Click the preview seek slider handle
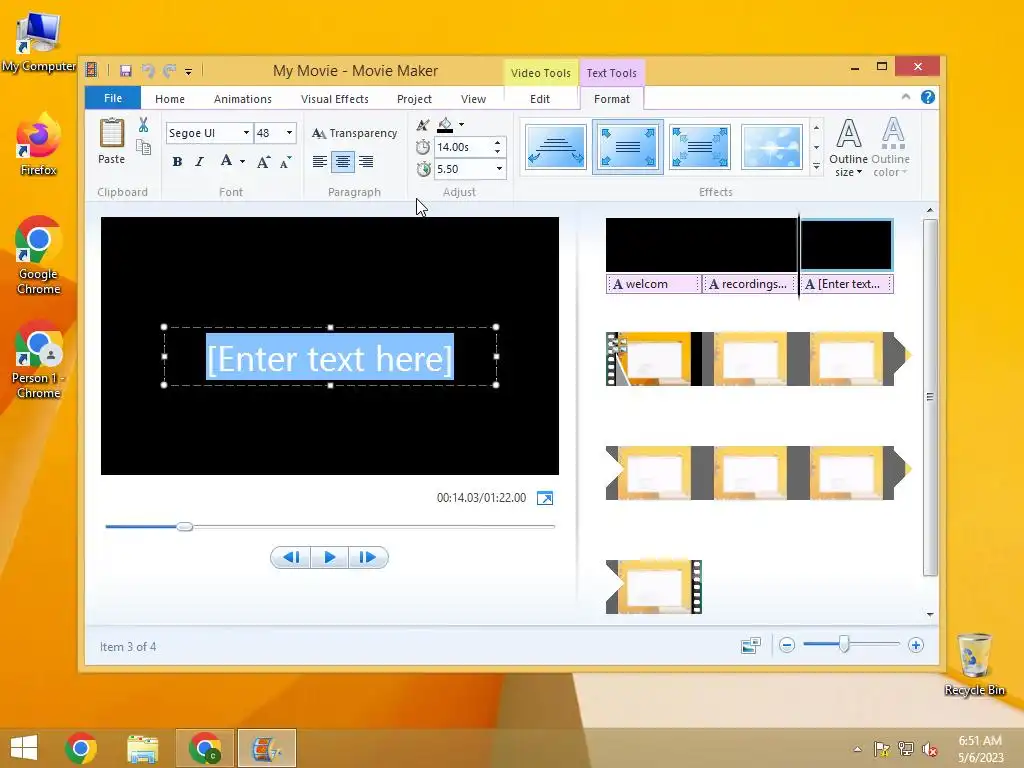1024x768 pixels. [185, 526]
